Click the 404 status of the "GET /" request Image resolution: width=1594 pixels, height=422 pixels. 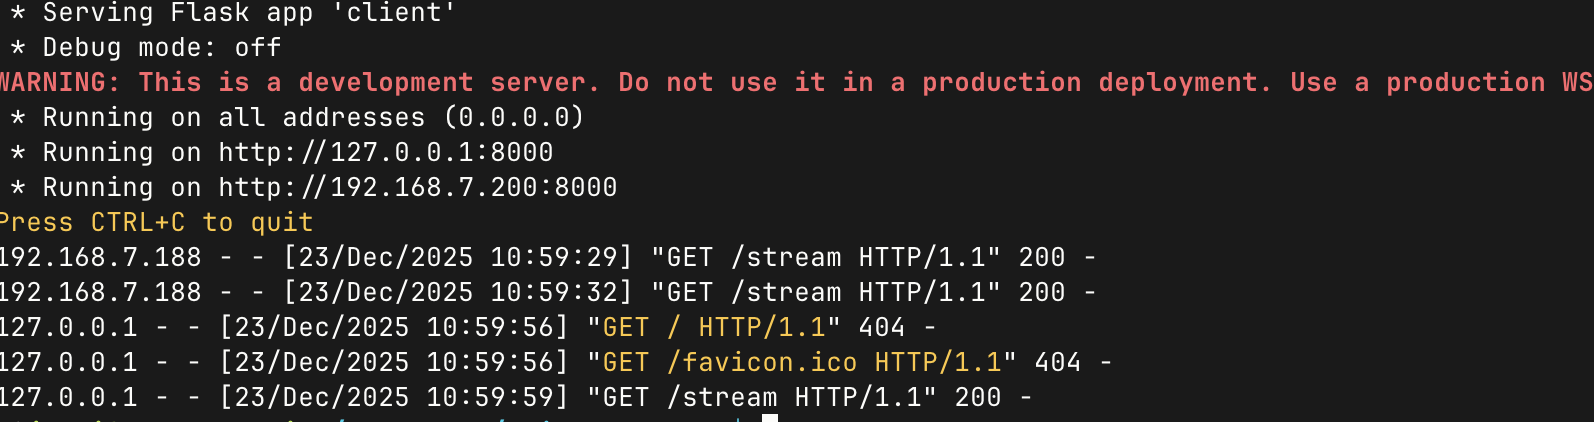[881, 327]
